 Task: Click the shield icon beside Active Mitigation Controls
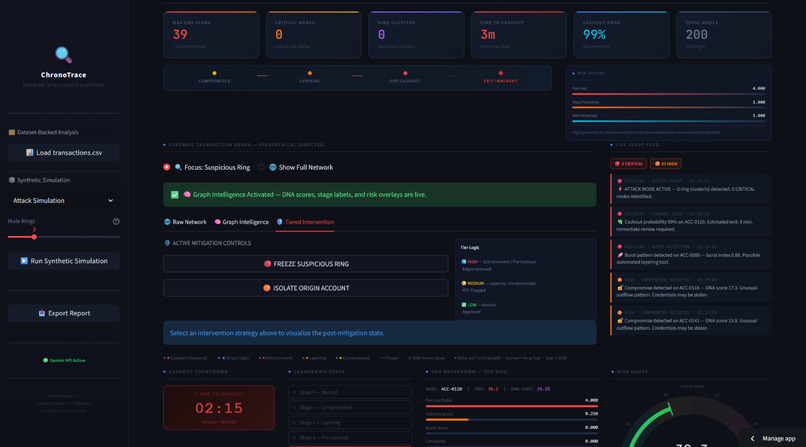coord(167,243)
